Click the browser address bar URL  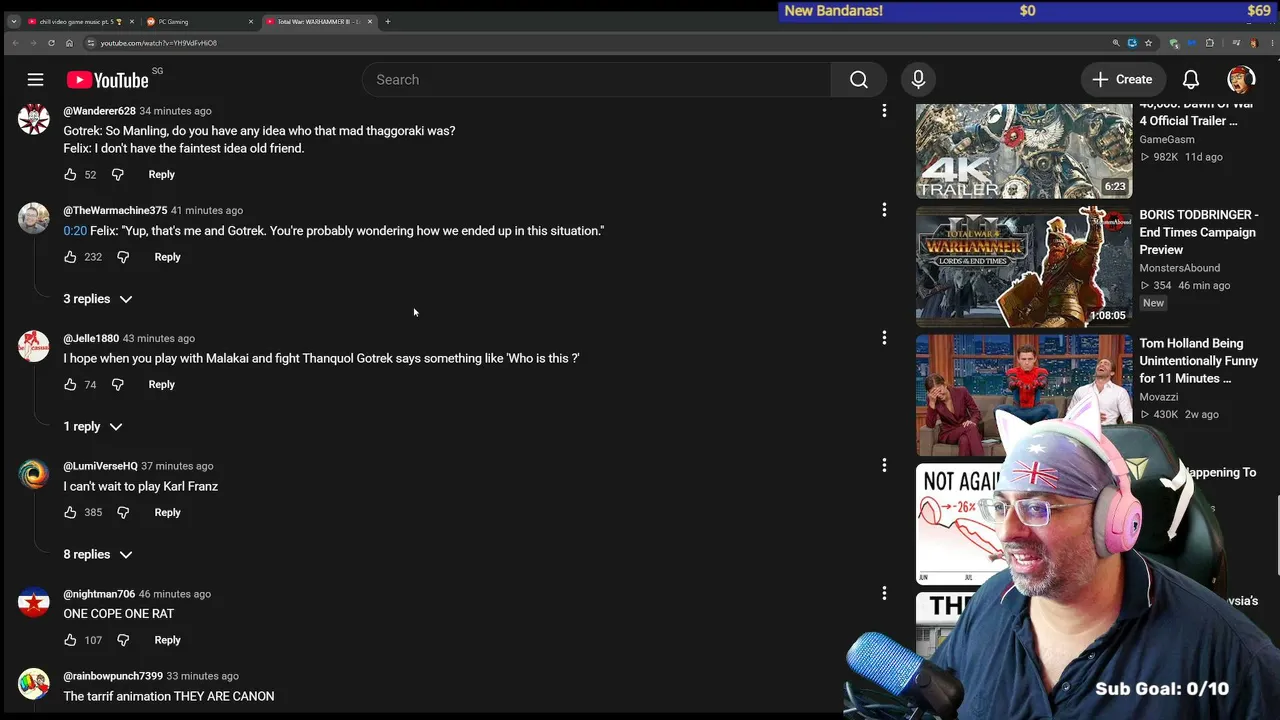(x=158, y=43)
